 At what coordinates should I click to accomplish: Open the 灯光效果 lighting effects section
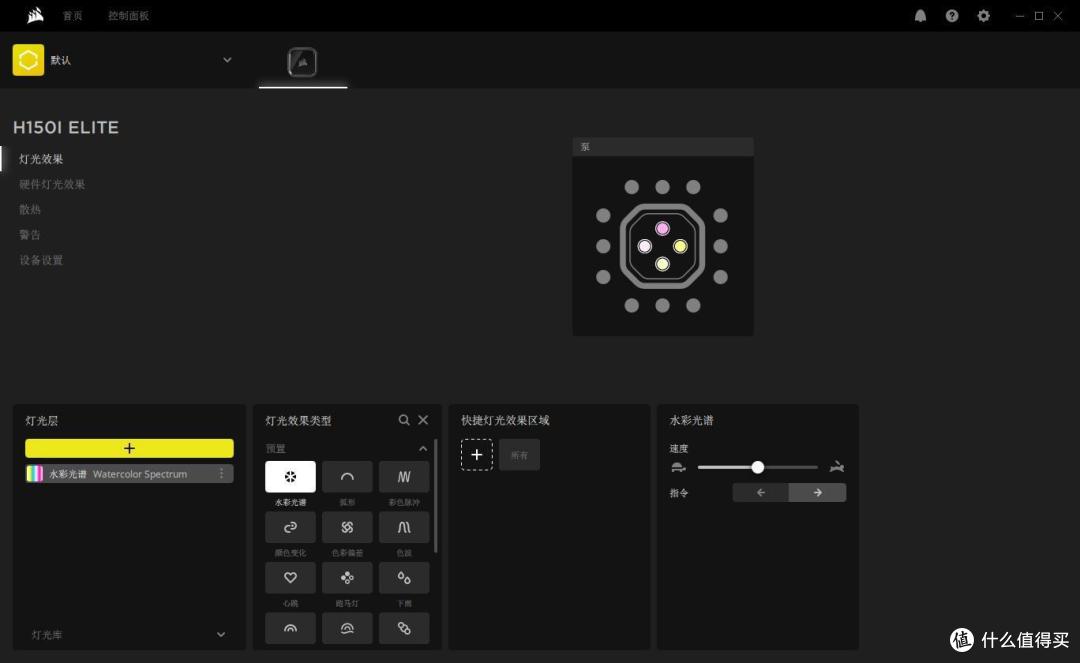(x=41, y=159)
